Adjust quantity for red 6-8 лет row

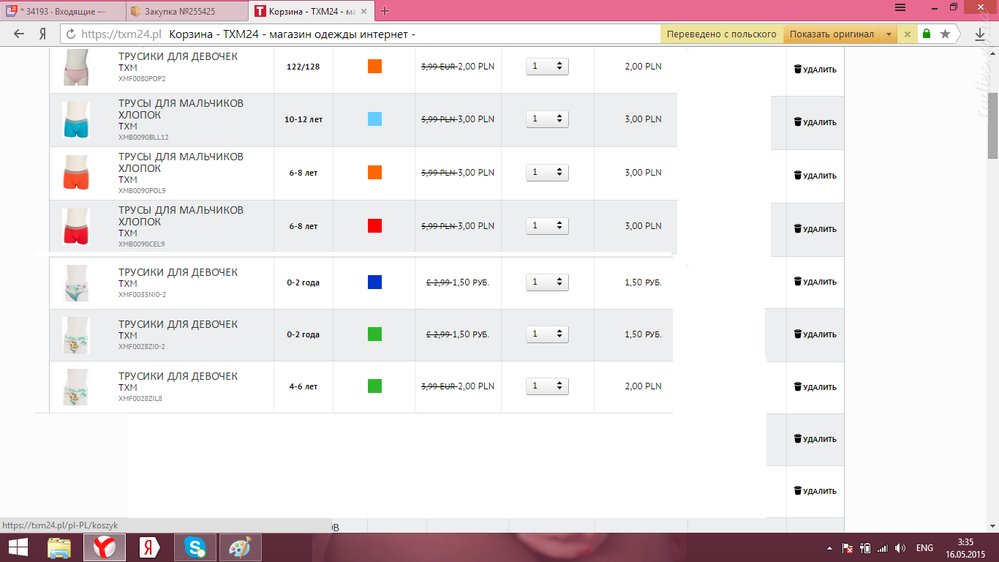tap(547, 226)
